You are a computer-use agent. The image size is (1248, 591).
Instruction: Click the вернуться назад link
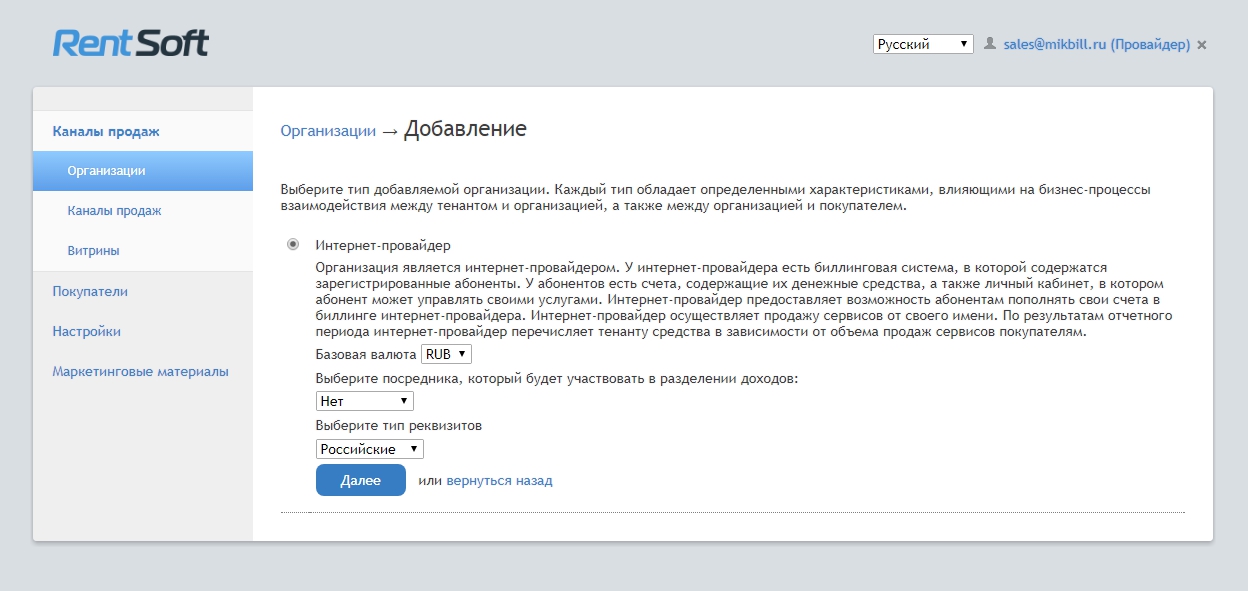(499, 481)
